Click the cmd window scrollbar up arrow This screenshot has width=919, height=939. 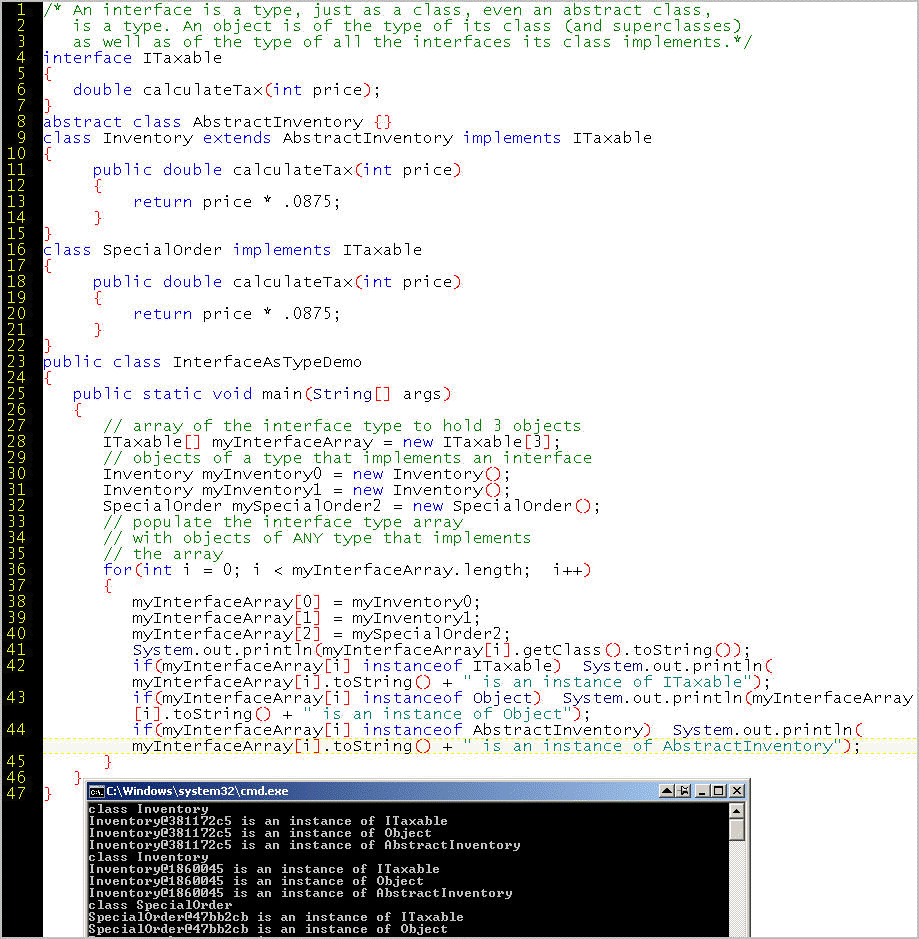[x=737, y=811]
